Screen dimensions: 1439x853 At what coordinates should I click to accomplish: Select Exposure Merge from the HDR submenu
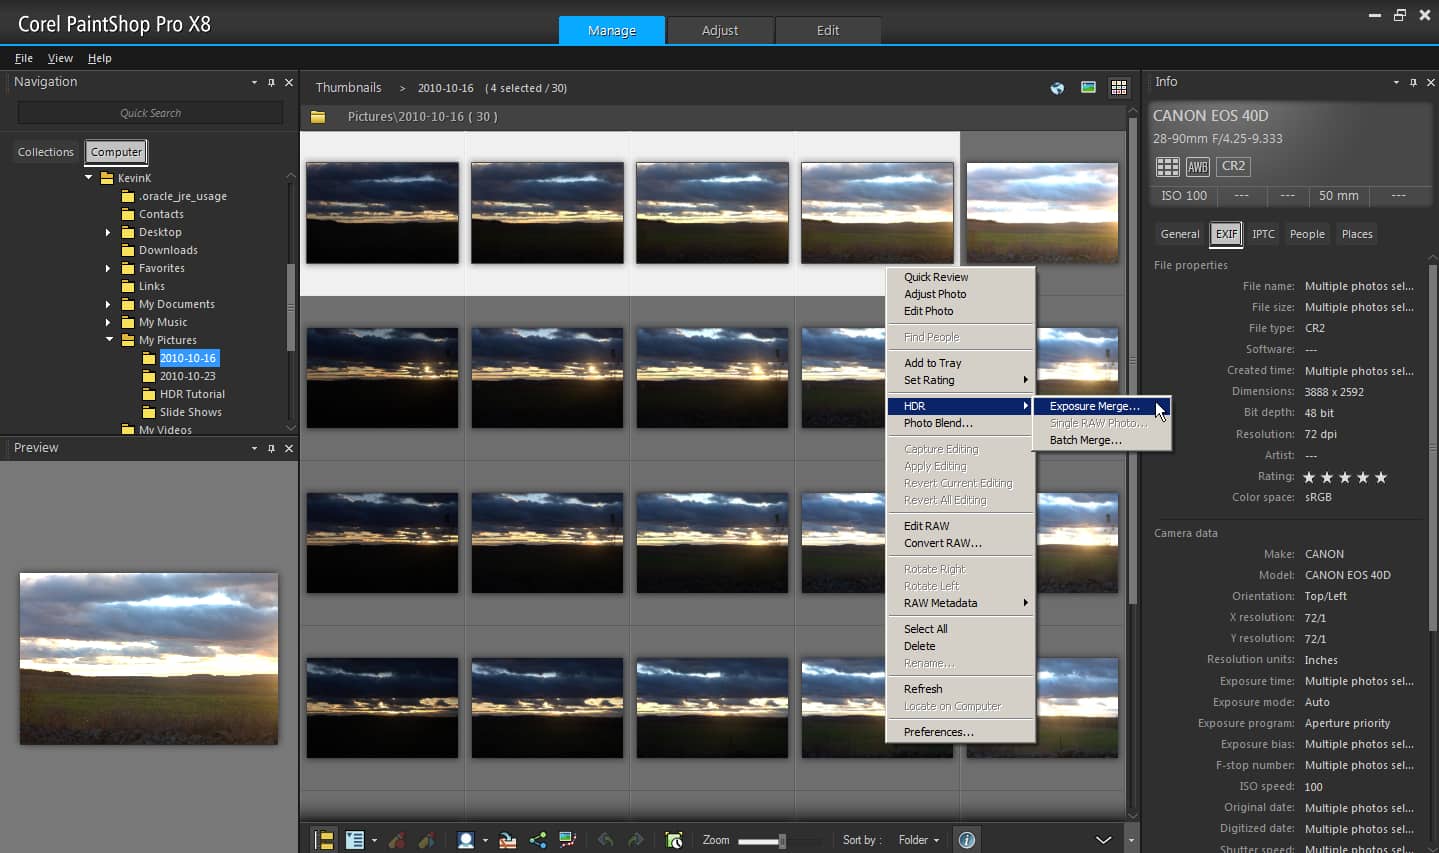click(1092, 406)
